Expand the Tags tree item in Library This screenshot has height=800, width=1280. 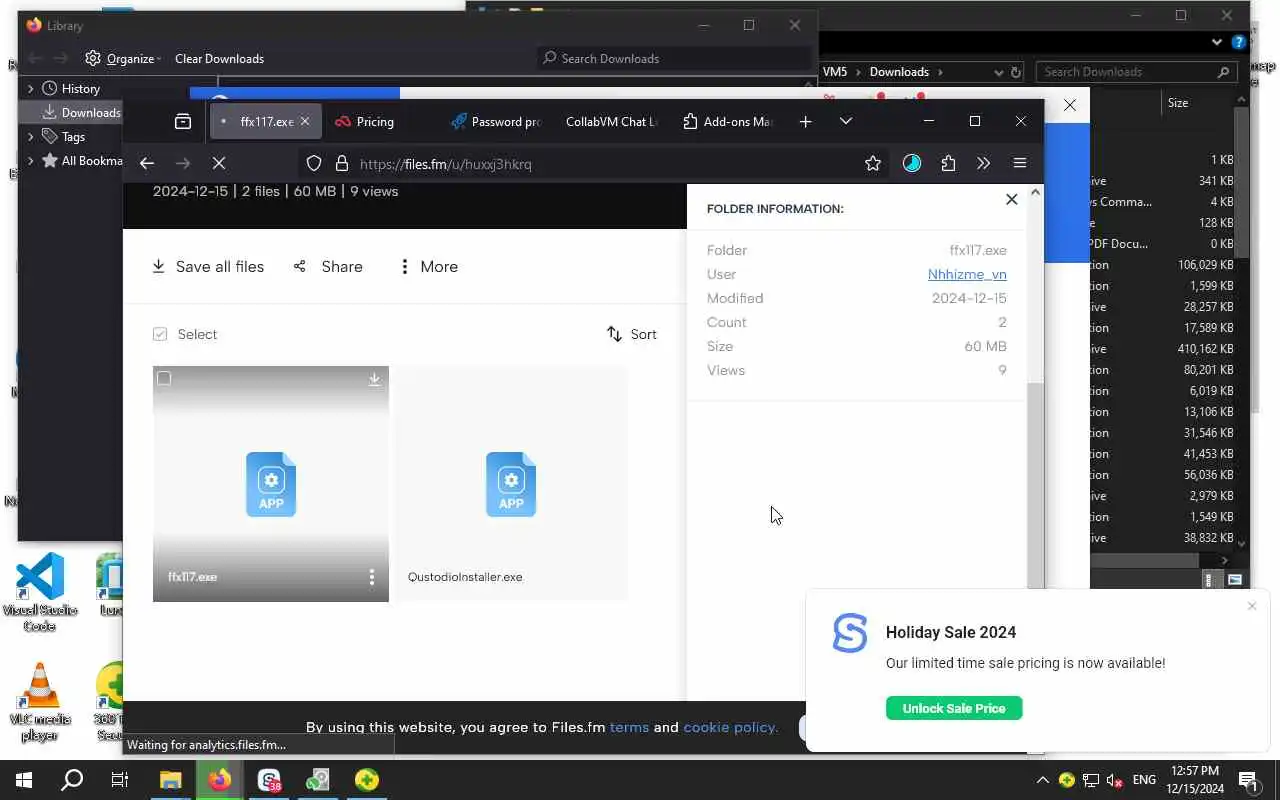(x=30, y=136)
